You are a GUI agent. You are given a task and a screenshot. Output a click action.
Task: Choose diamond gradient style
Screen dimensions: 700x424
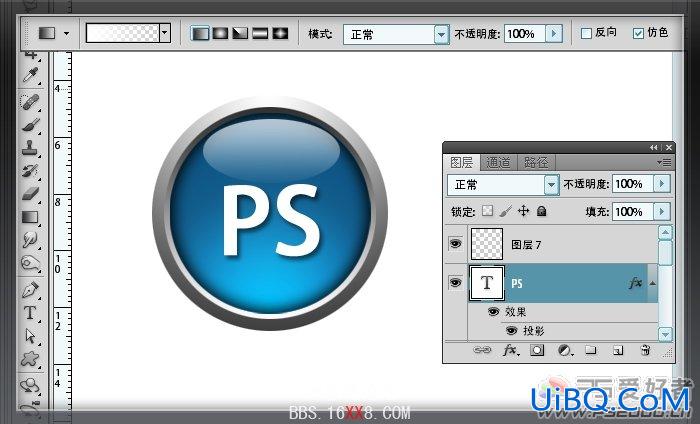tap(280, 33)
